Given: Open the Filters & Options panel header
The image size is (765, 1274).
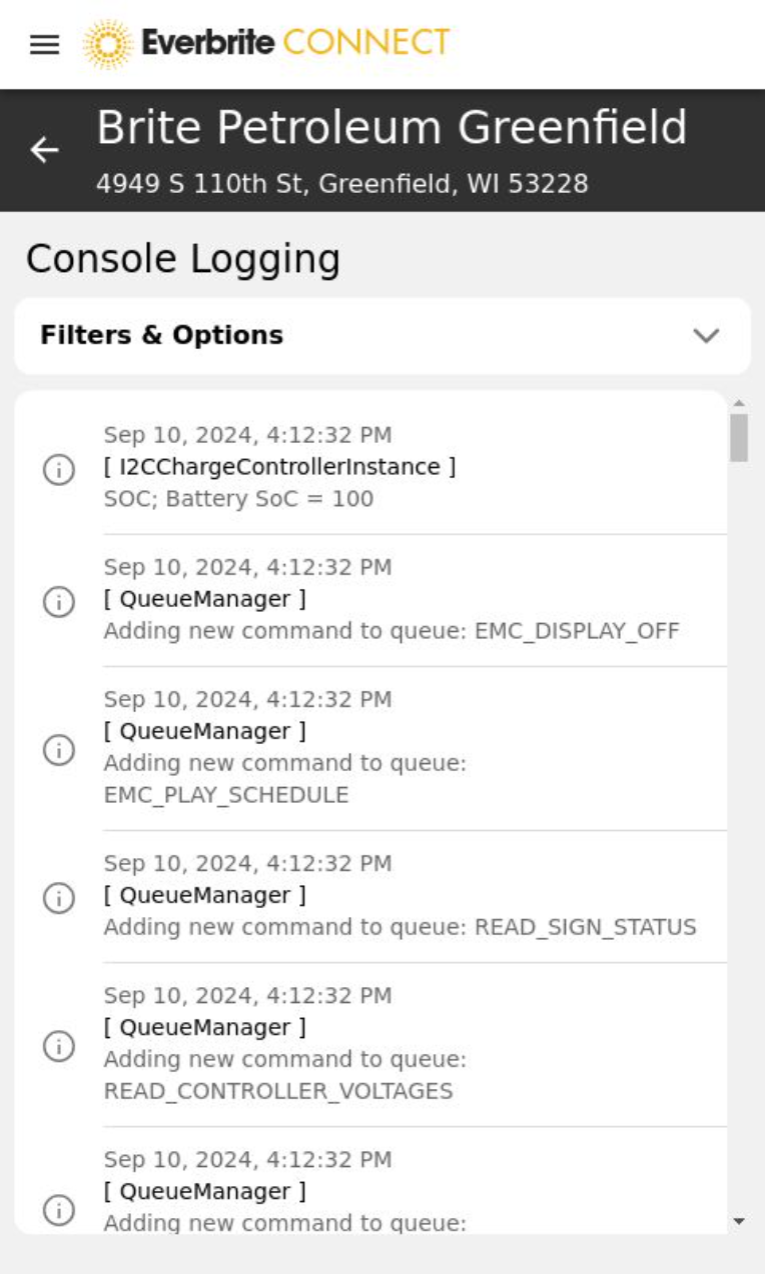Looking at the screenshot, I should tap(162, 336).
